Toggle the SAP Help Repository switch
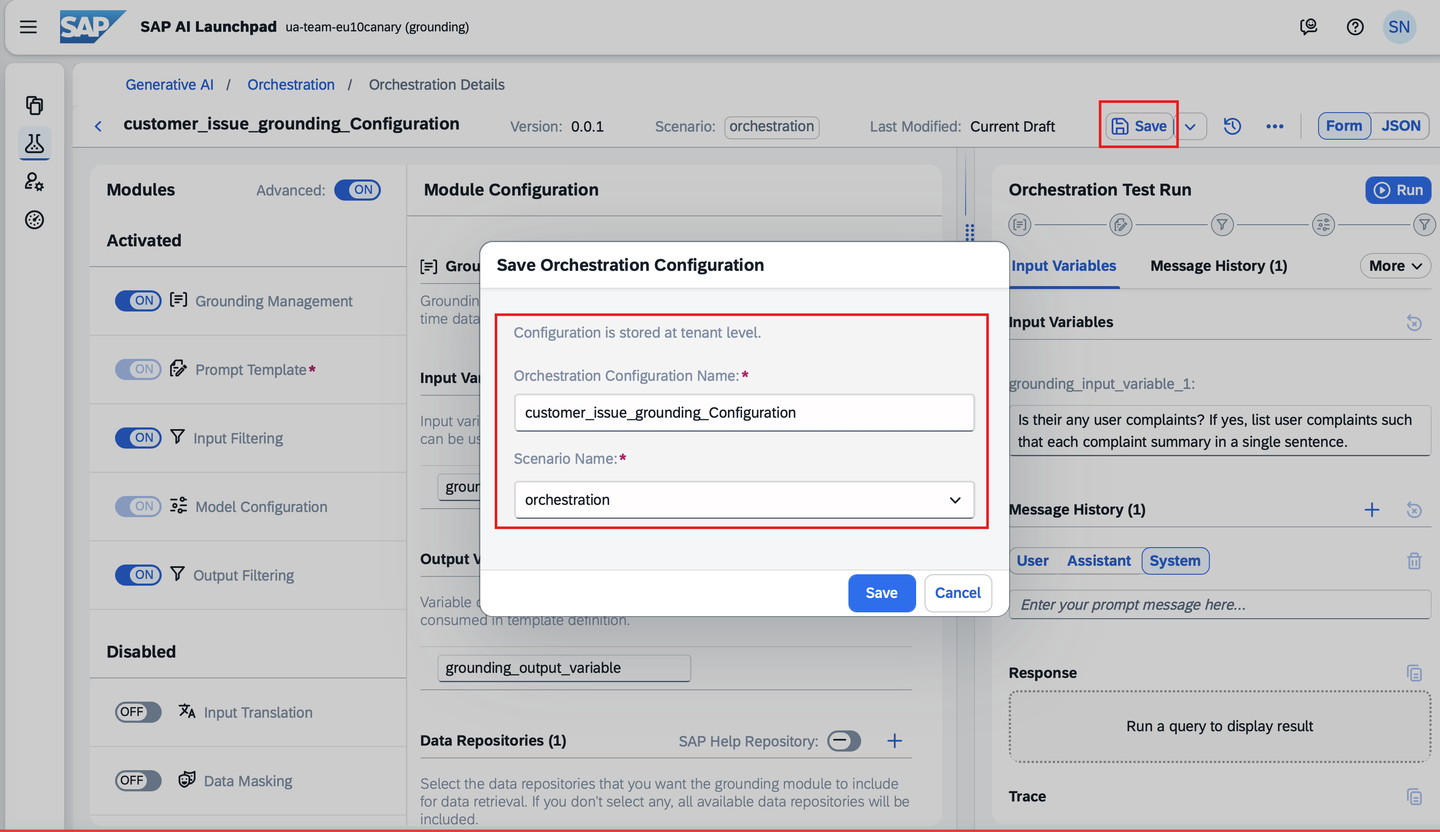 [844, 741]
